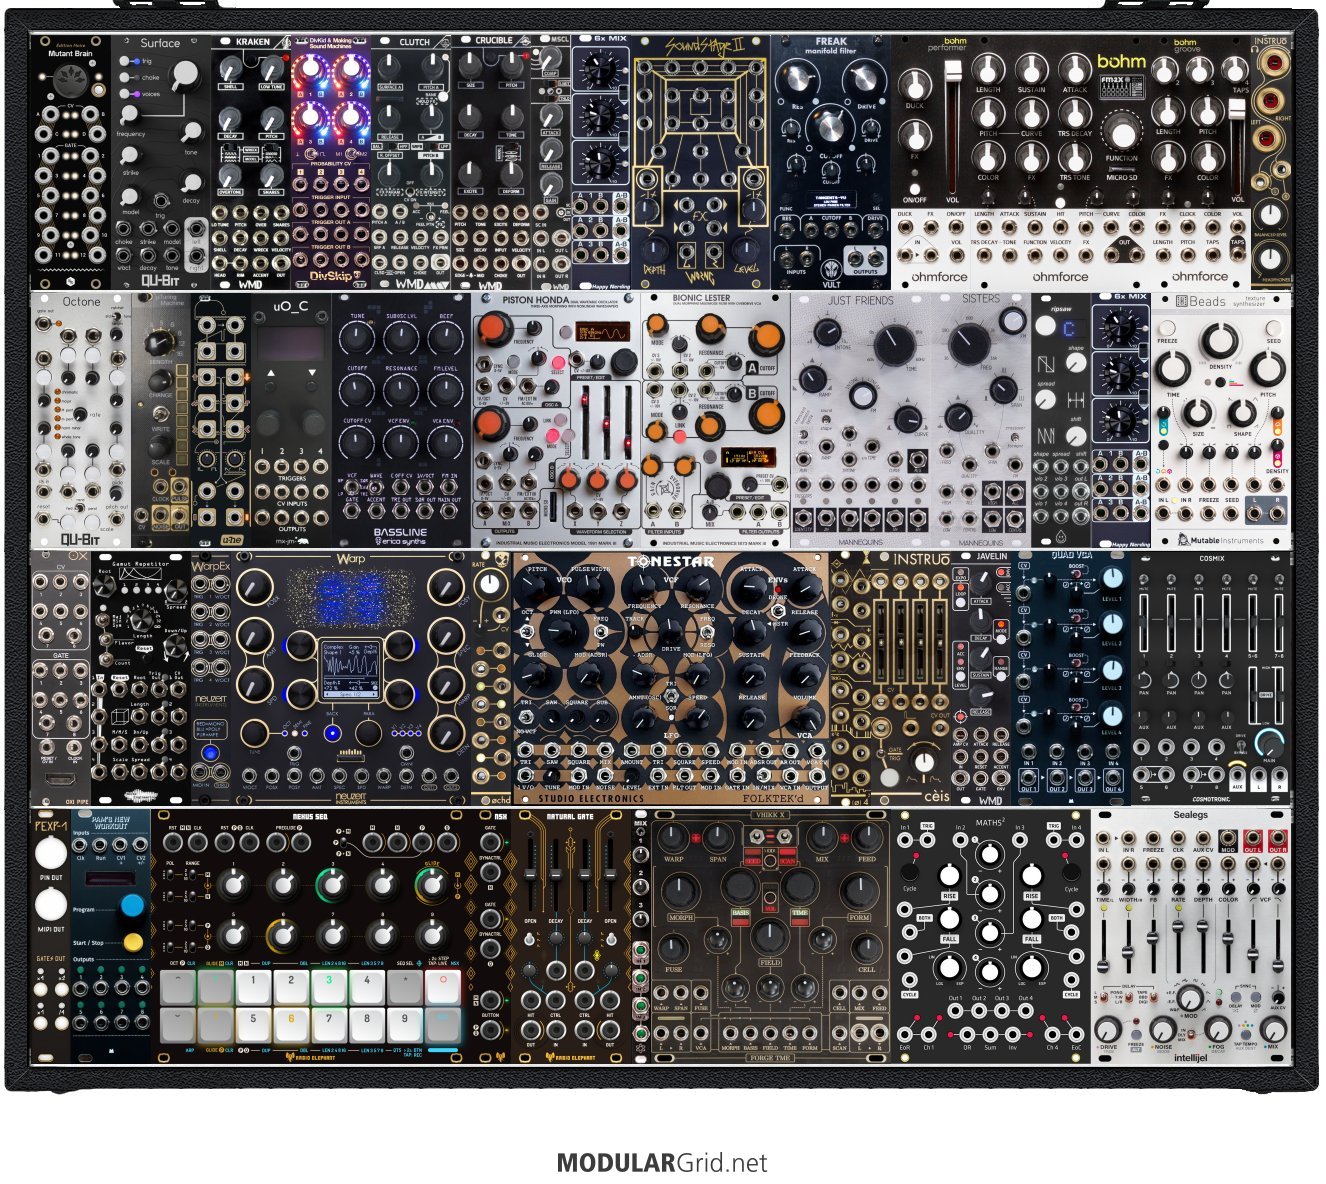The image size is (1326, 1184).
Task: Click the GLIDE knob on Nexus Seq
Action: [431, 884]
